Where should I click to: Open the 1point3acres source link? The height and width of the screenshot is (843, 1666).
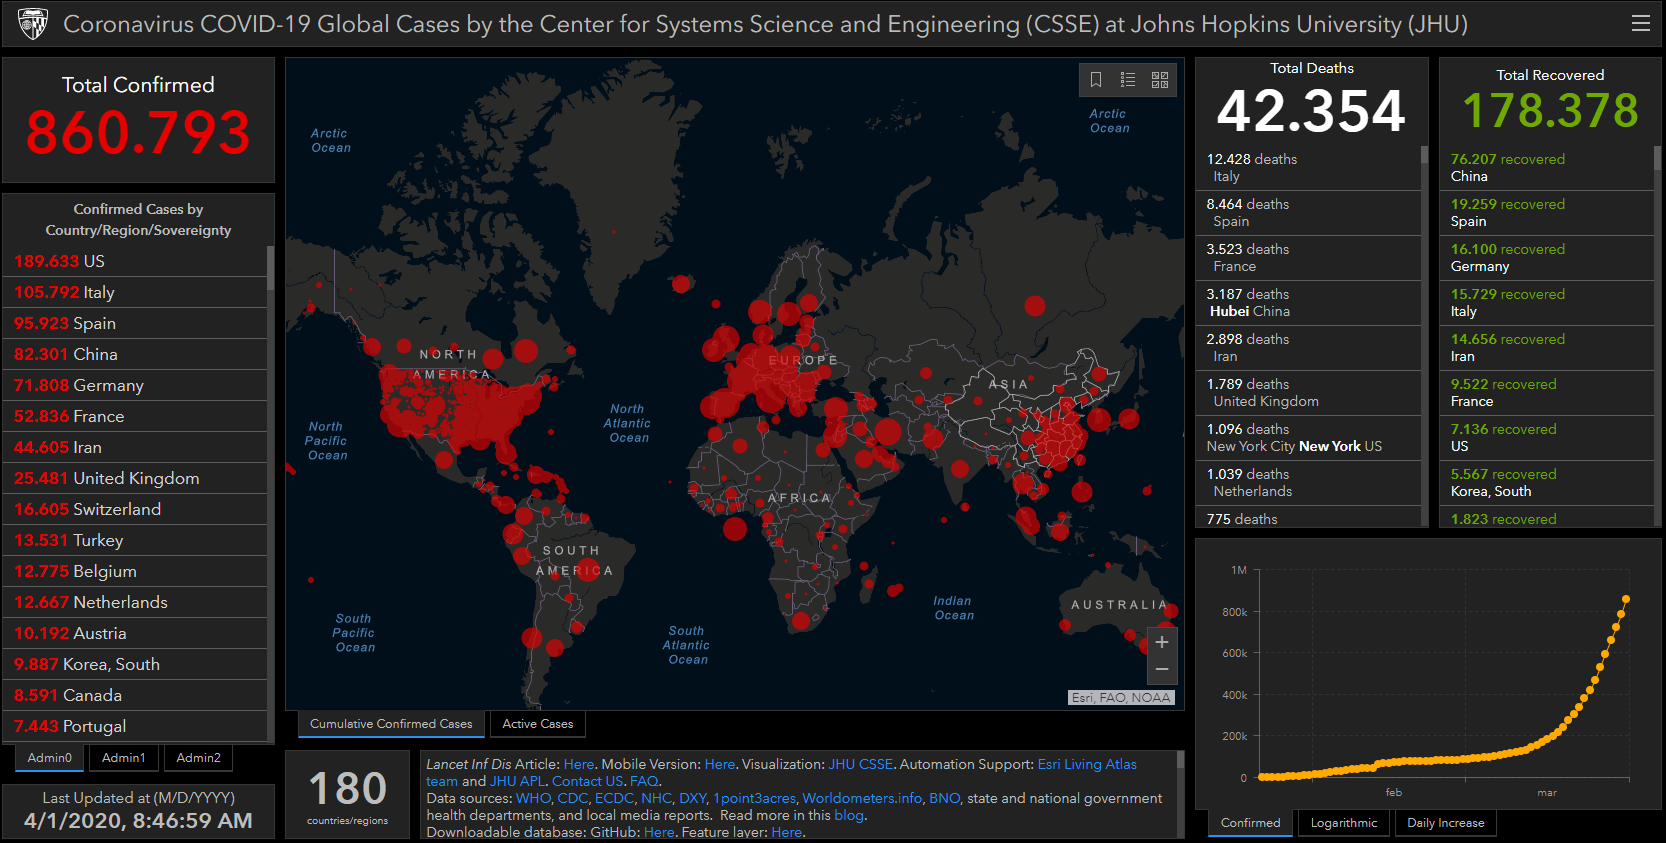(x=754, y=798)
